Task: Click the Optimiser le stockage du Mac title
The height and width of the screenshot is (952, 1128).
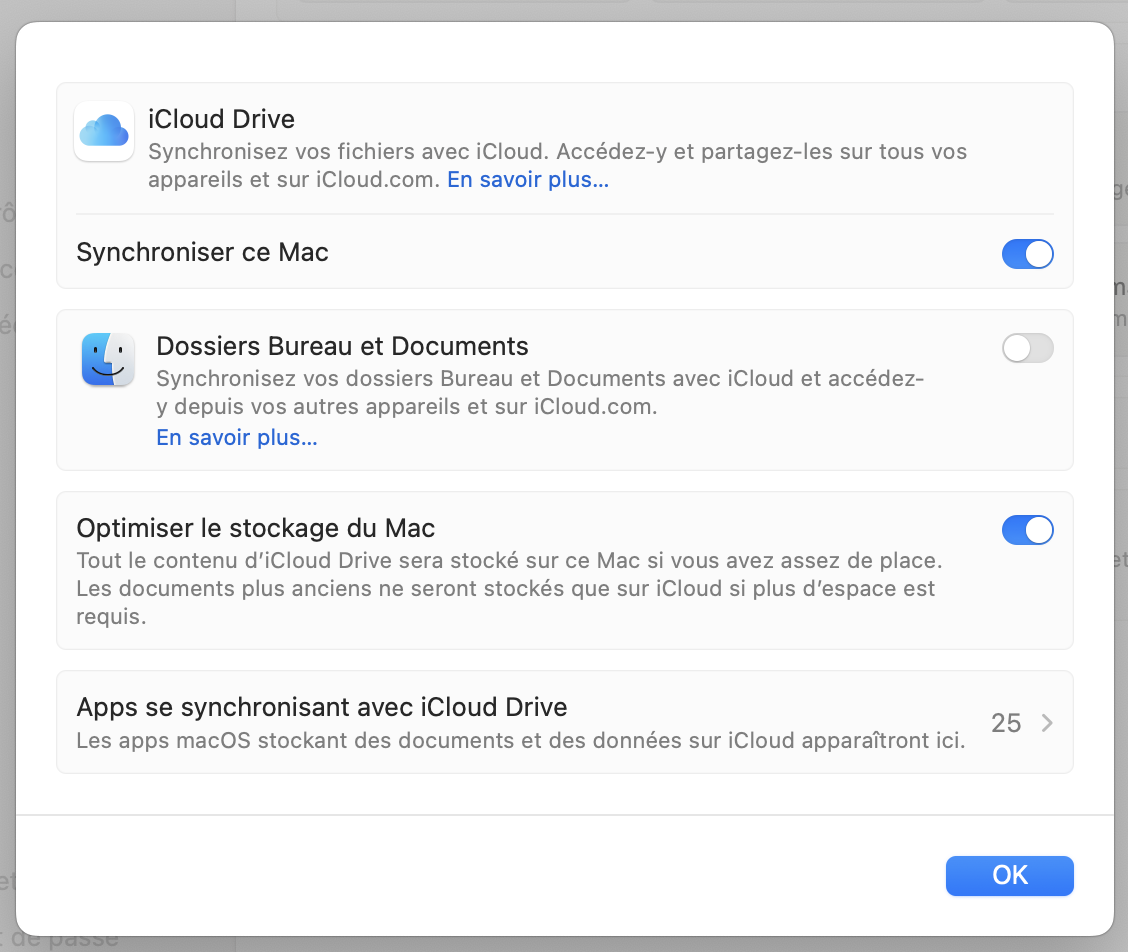Action: pyautogui.click(x=256, y=528)
